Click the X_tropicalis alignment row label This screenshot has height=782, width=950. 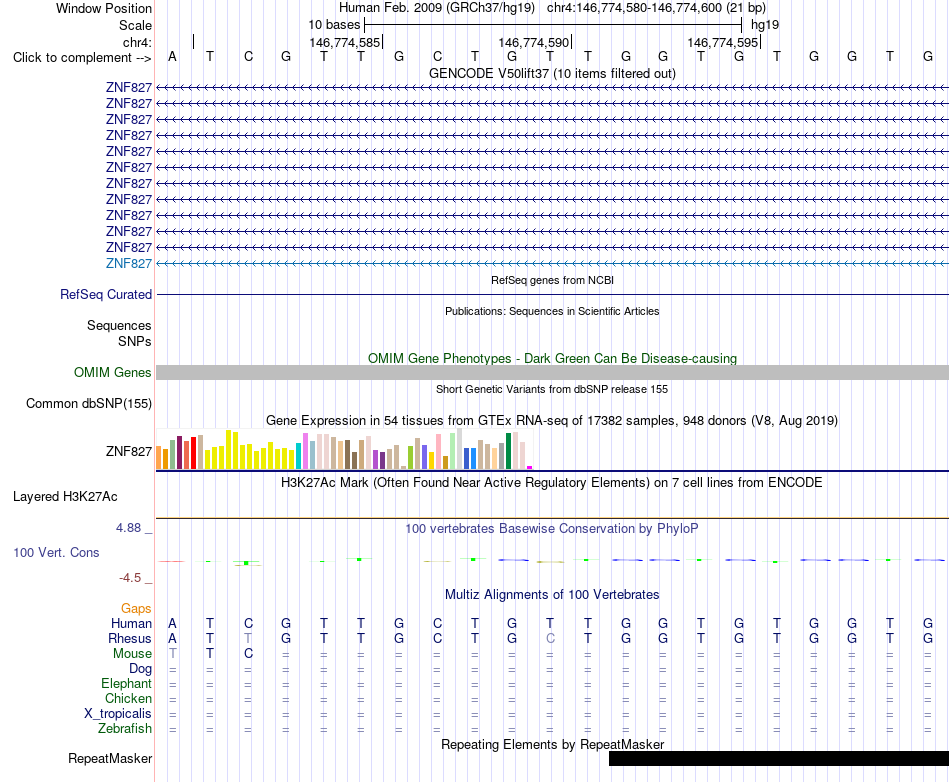[118, 714]
